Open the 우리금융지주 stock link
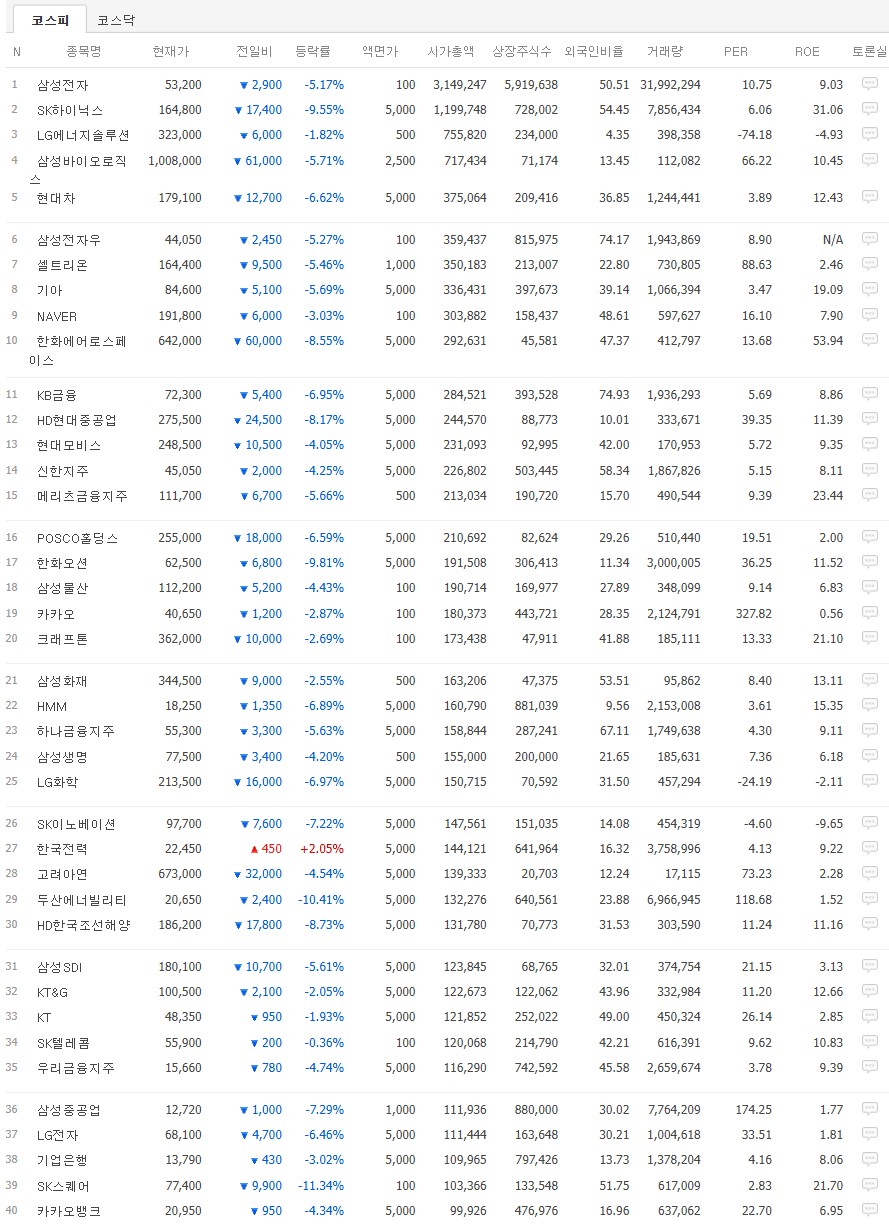The height and width of the screenshot is (1231, 889). click(76, 1067)
